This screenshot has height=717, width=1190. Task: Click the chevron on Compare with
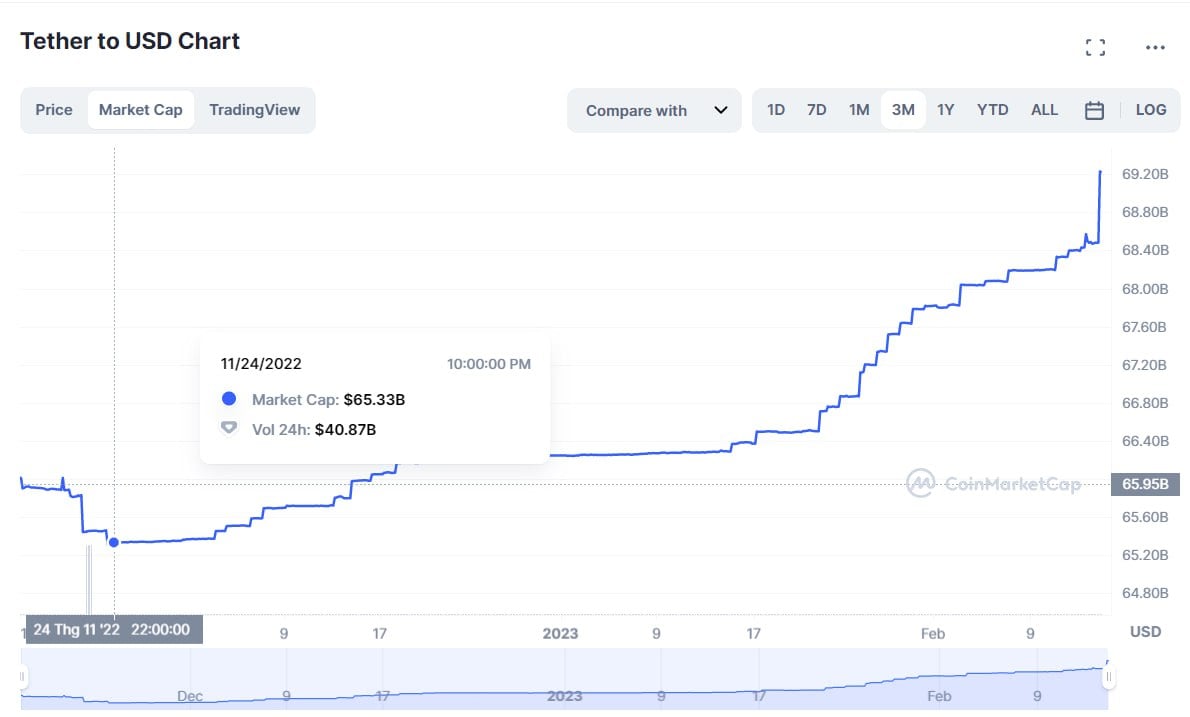722,110
